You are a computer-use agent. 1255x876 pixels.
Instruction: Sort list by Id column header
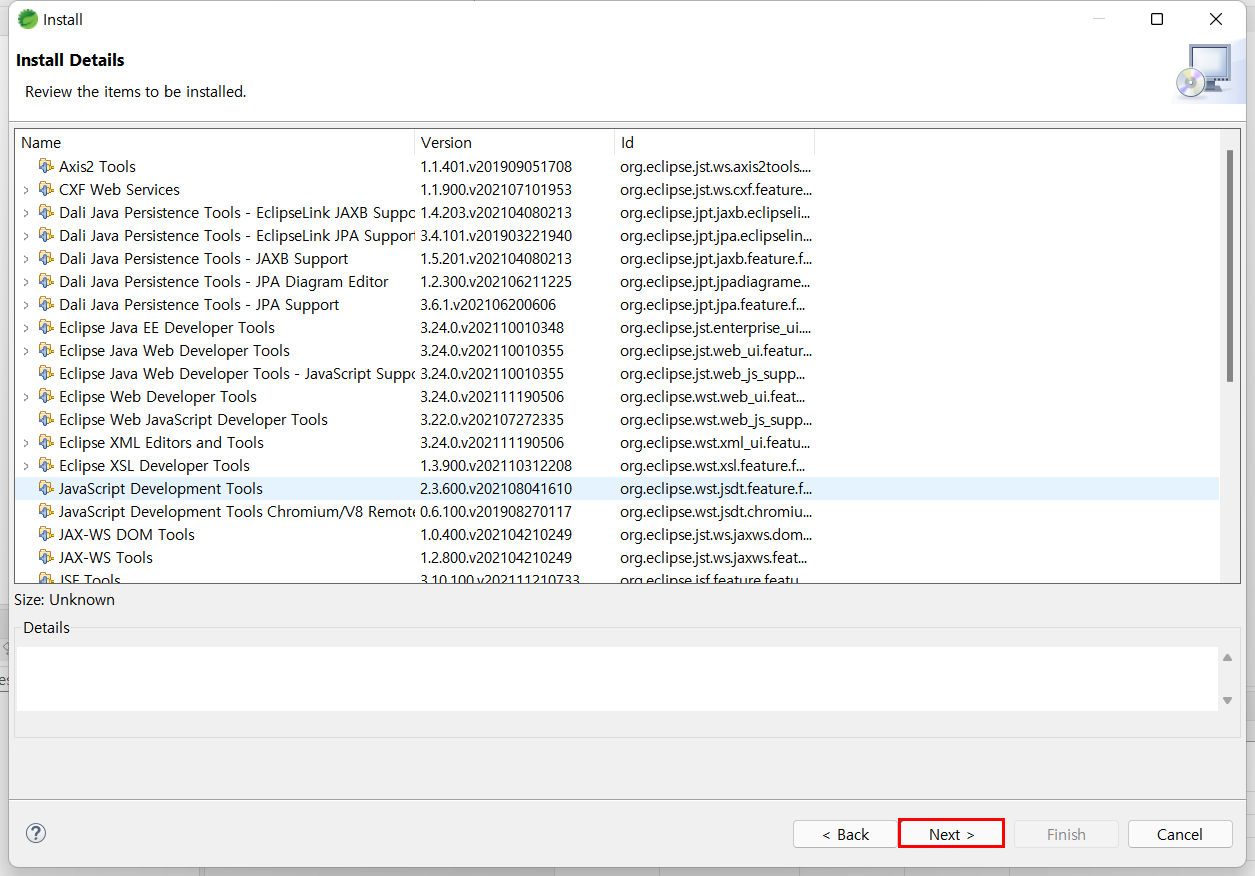[x=715, y=142]
